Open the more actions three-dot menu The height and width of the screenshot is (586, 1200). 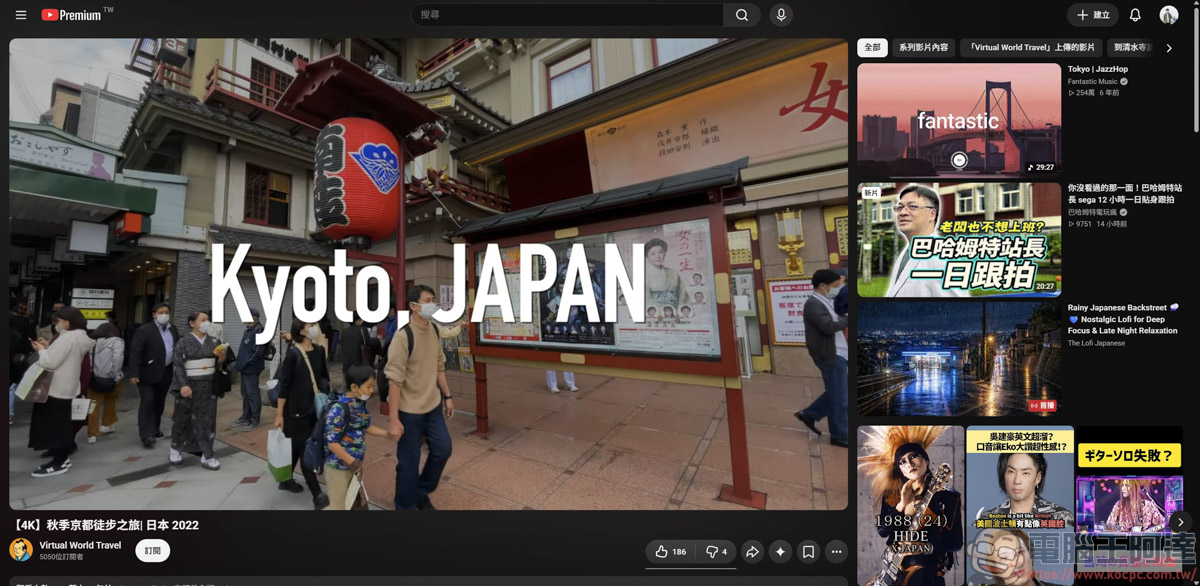pyautogui.click(x=836, y=552)
